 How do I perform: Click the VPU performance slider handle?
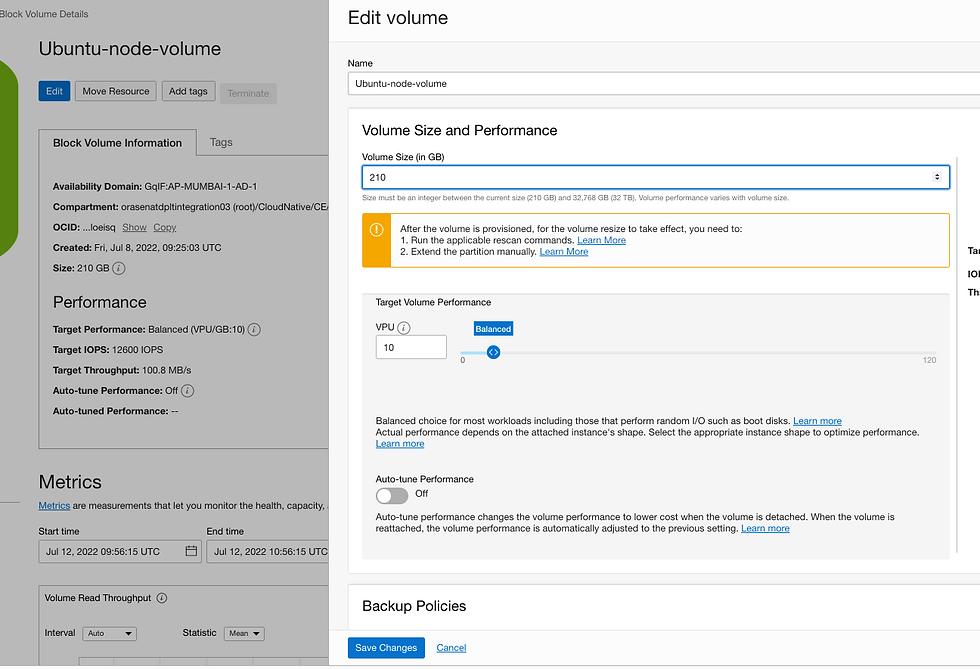[493, 352]
